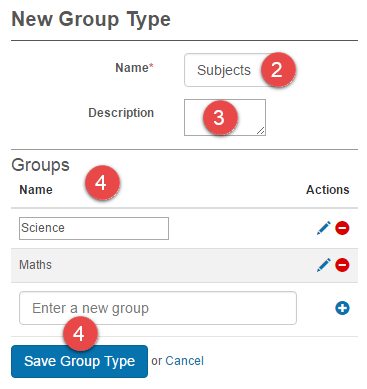Add new group with plus icon
The image size is (367, 389).
tap(342, 308)
